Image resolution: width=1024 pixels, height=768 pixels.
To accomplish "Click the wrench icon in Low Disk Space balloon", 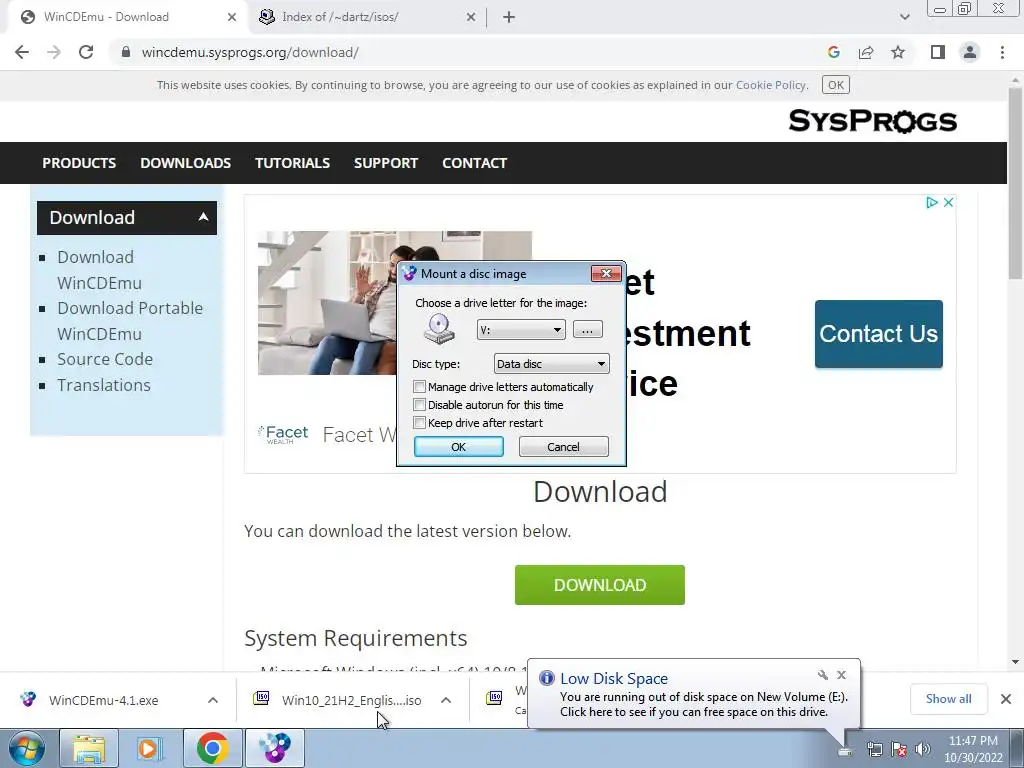I will click(x=823, y=675).
